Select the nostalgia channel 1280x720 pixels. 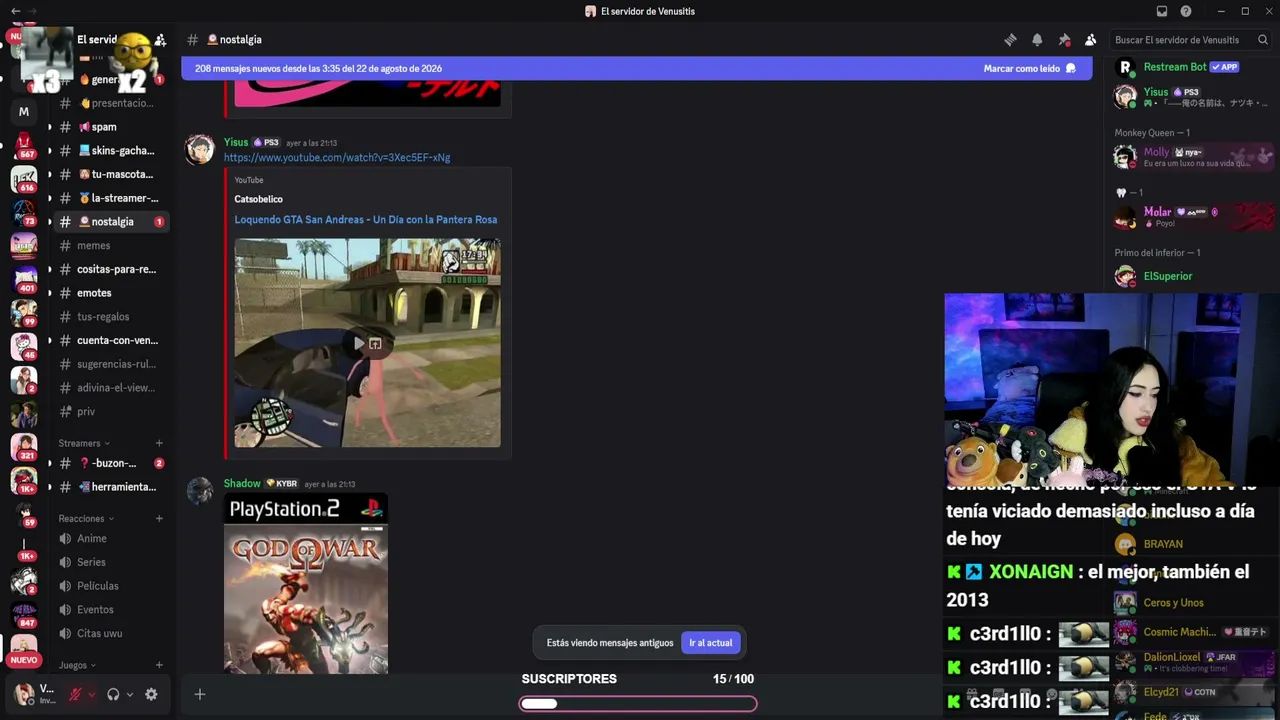click(109, 222)
